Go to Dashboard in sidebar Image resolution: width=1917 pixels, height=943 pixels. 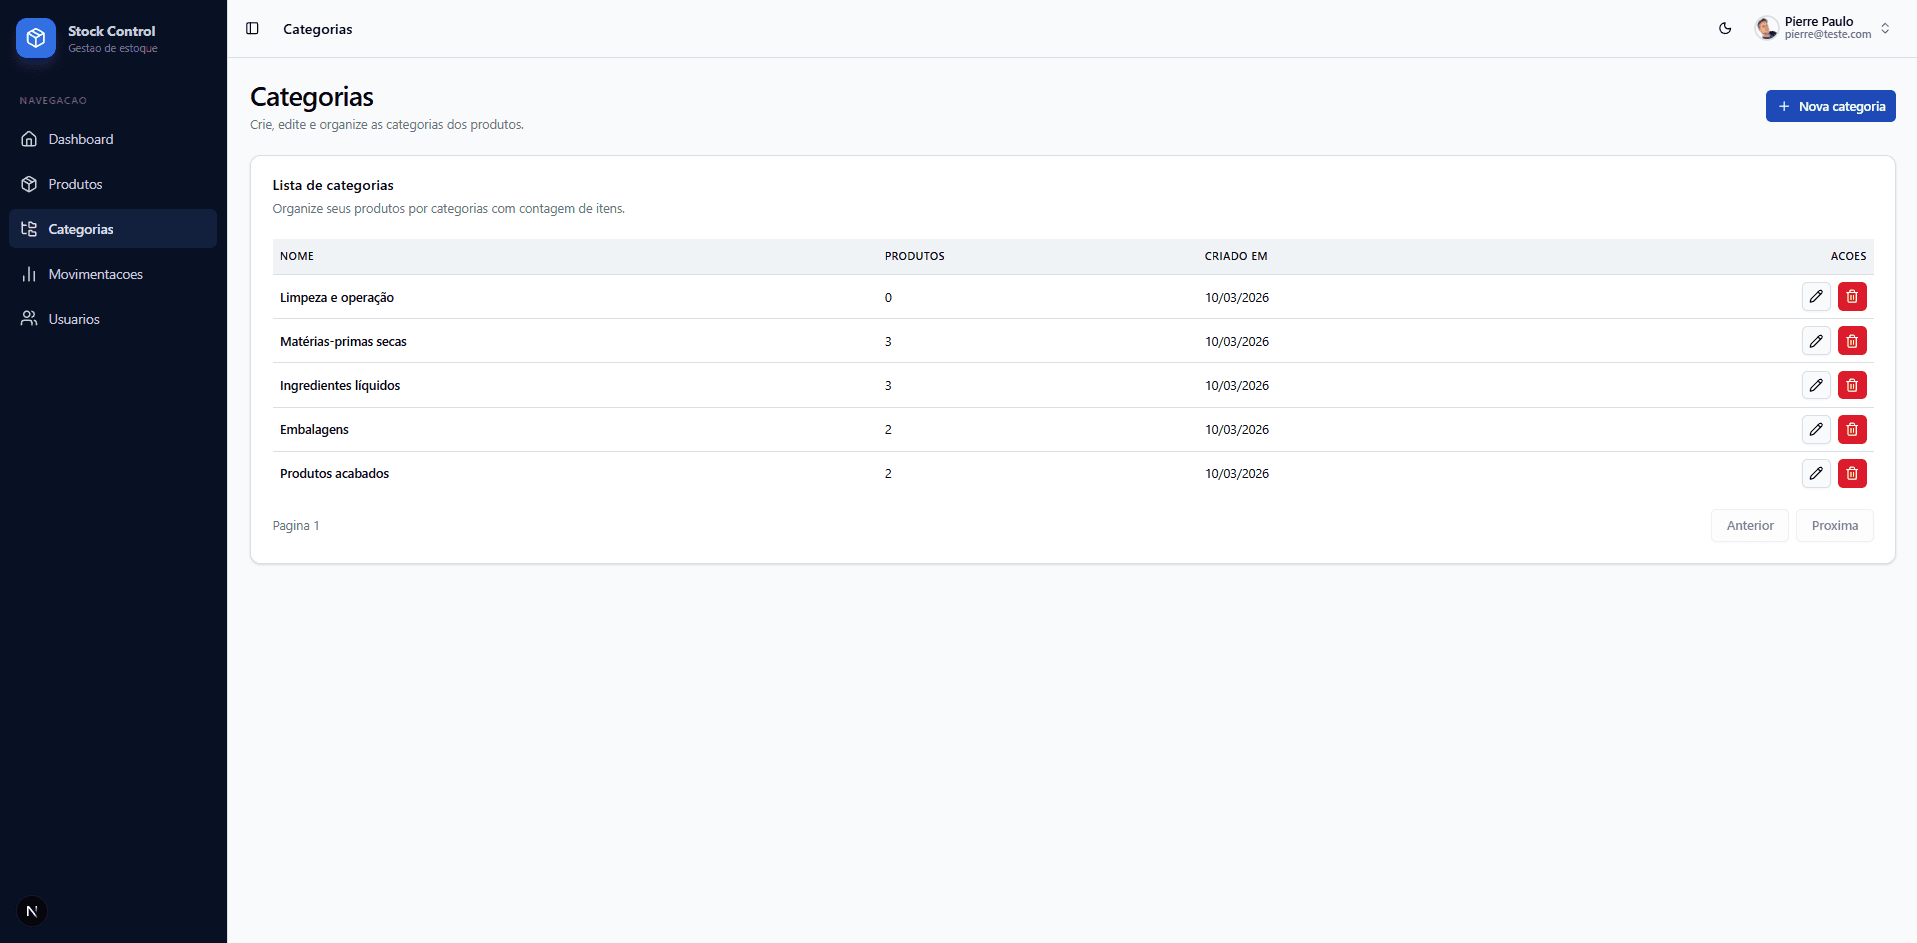point(81,139)
